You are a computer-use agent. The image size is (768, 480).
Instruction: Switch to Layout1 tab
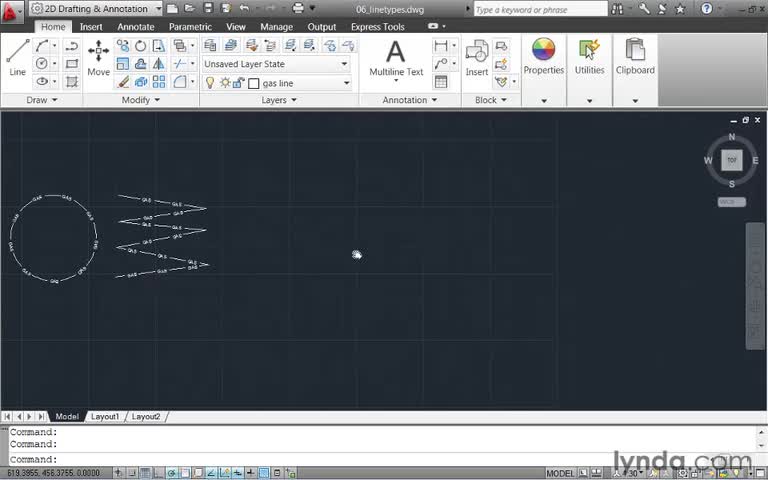coord(105,417)
